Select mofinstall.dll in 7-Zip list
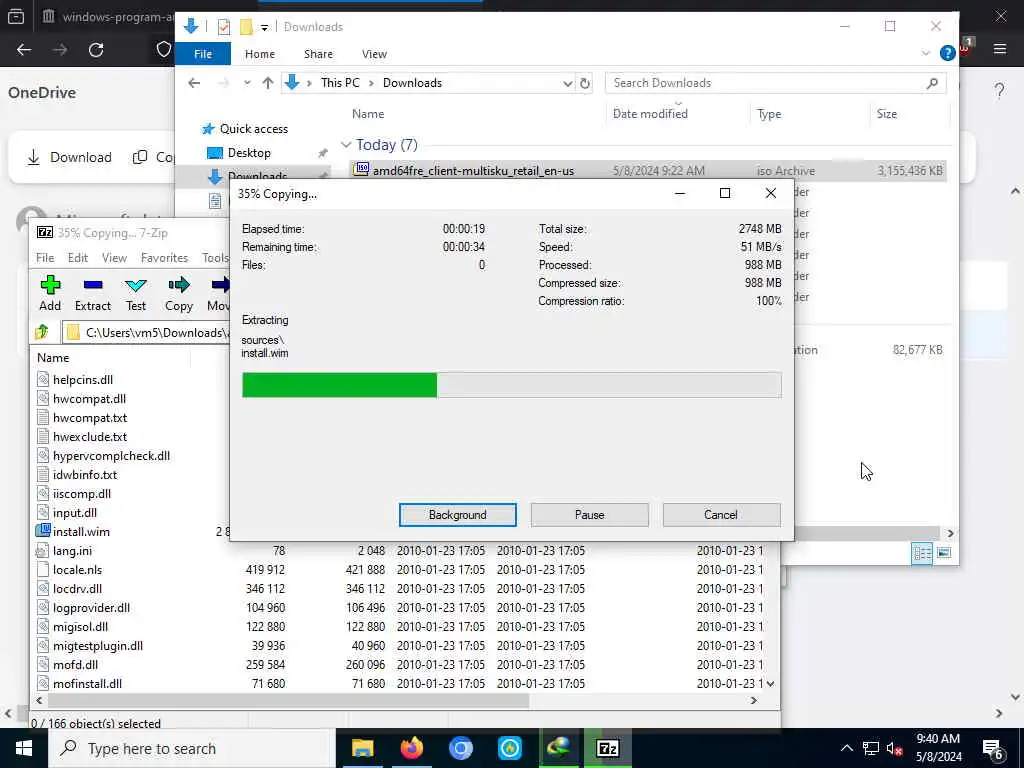Image resolution: width=1024 pixels, height=768 pixels. (88, 683)
